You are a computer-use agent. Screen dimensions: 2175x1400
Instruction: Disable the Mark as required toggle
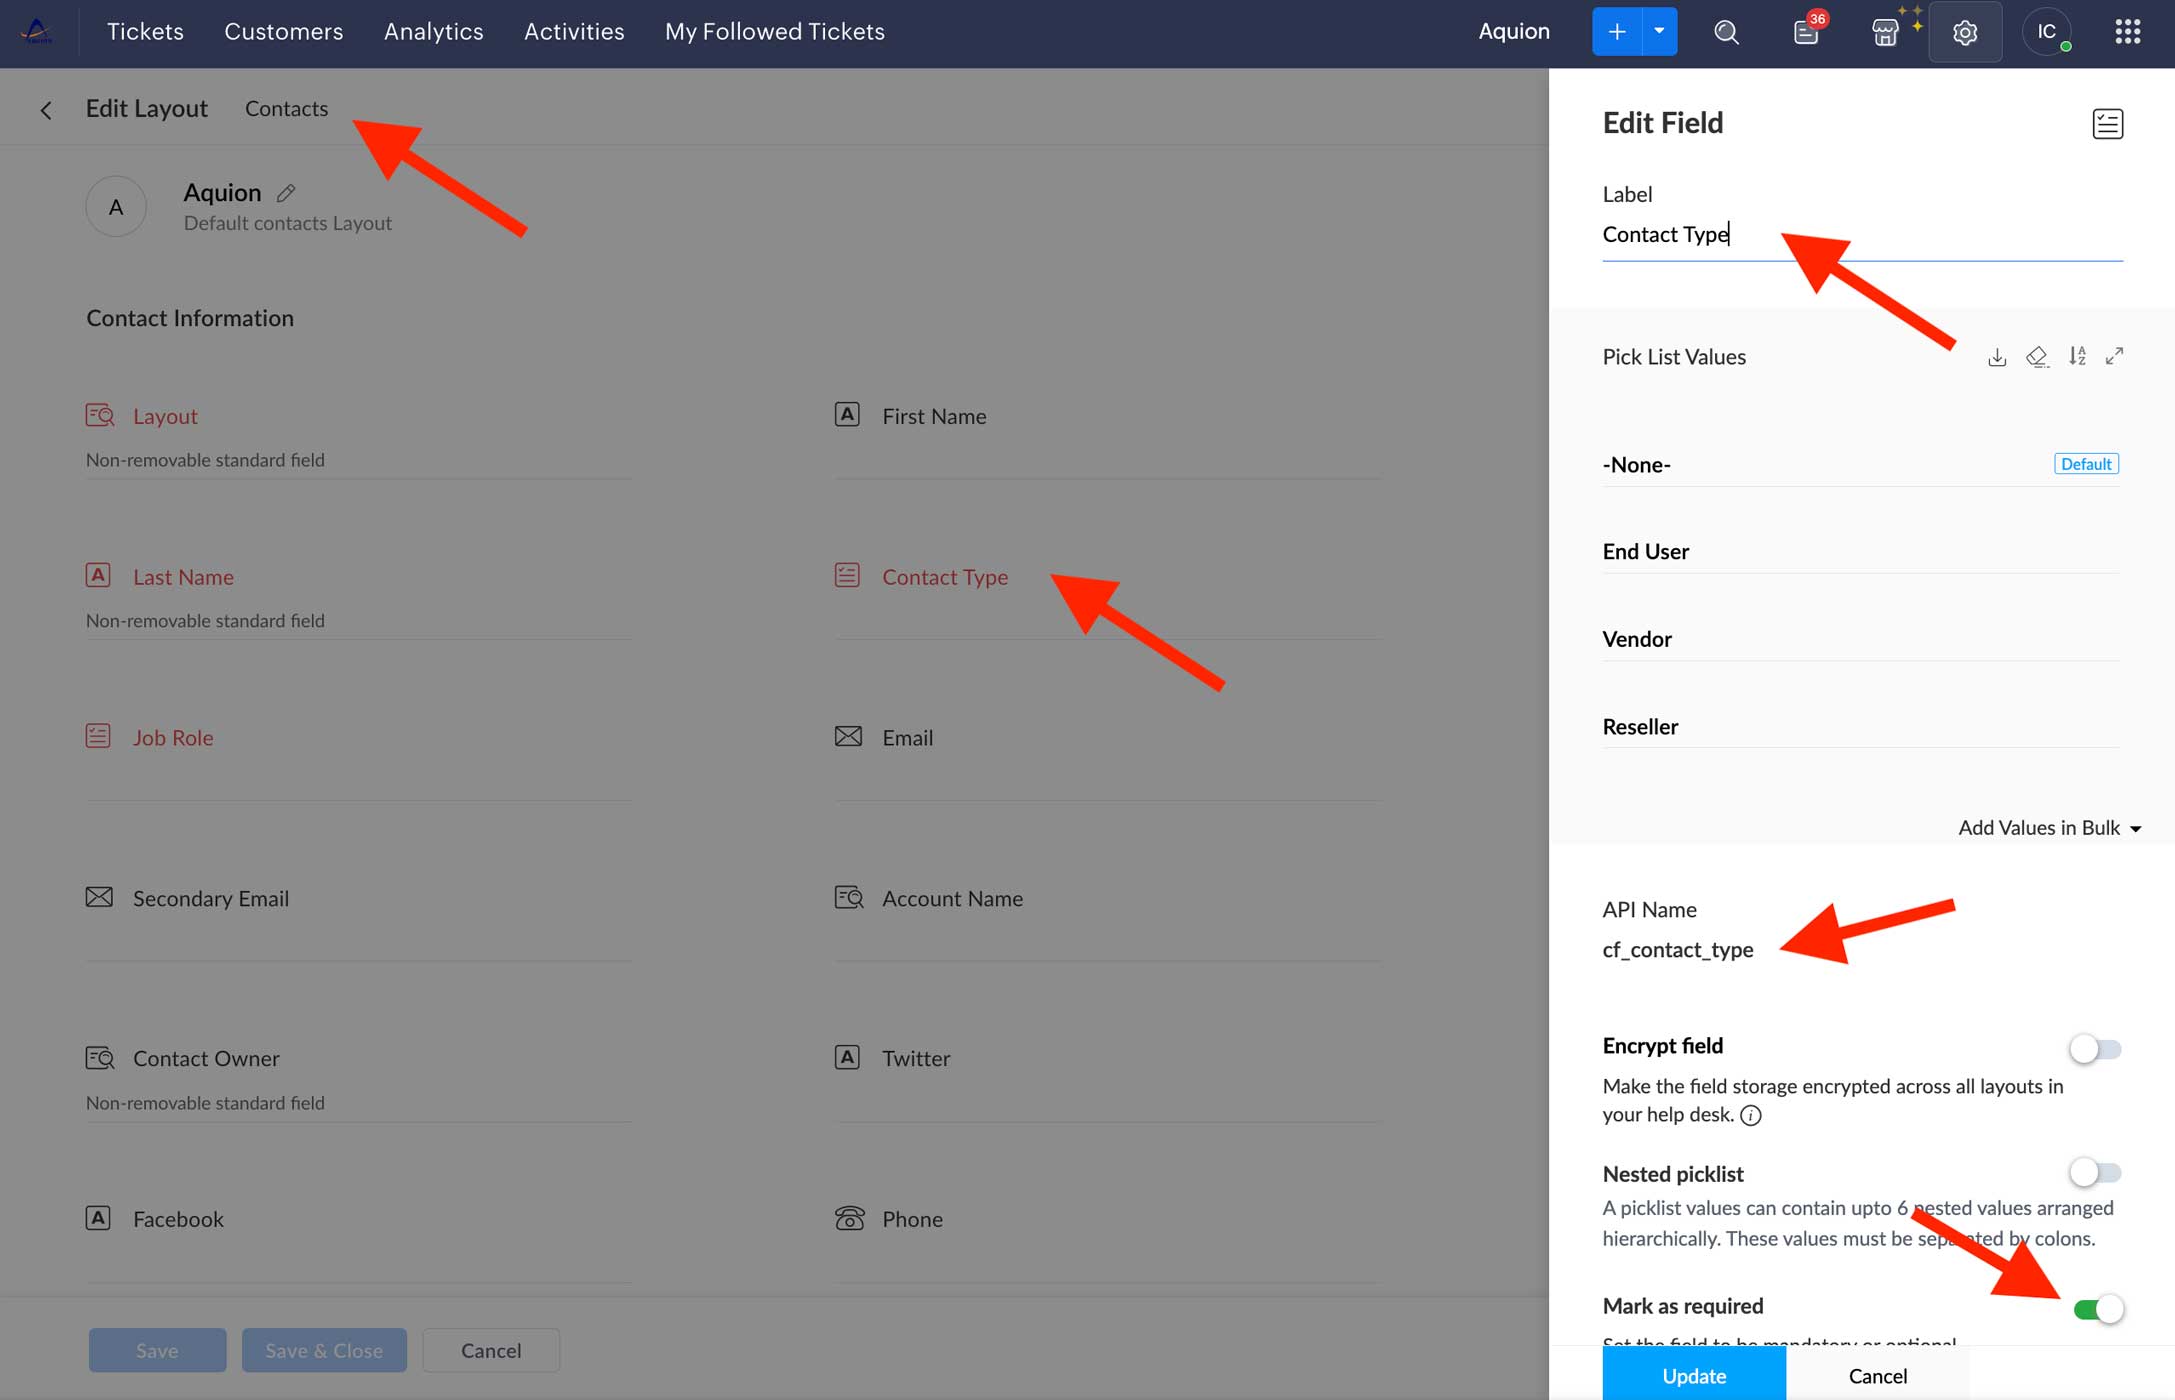(2098, 1308)
